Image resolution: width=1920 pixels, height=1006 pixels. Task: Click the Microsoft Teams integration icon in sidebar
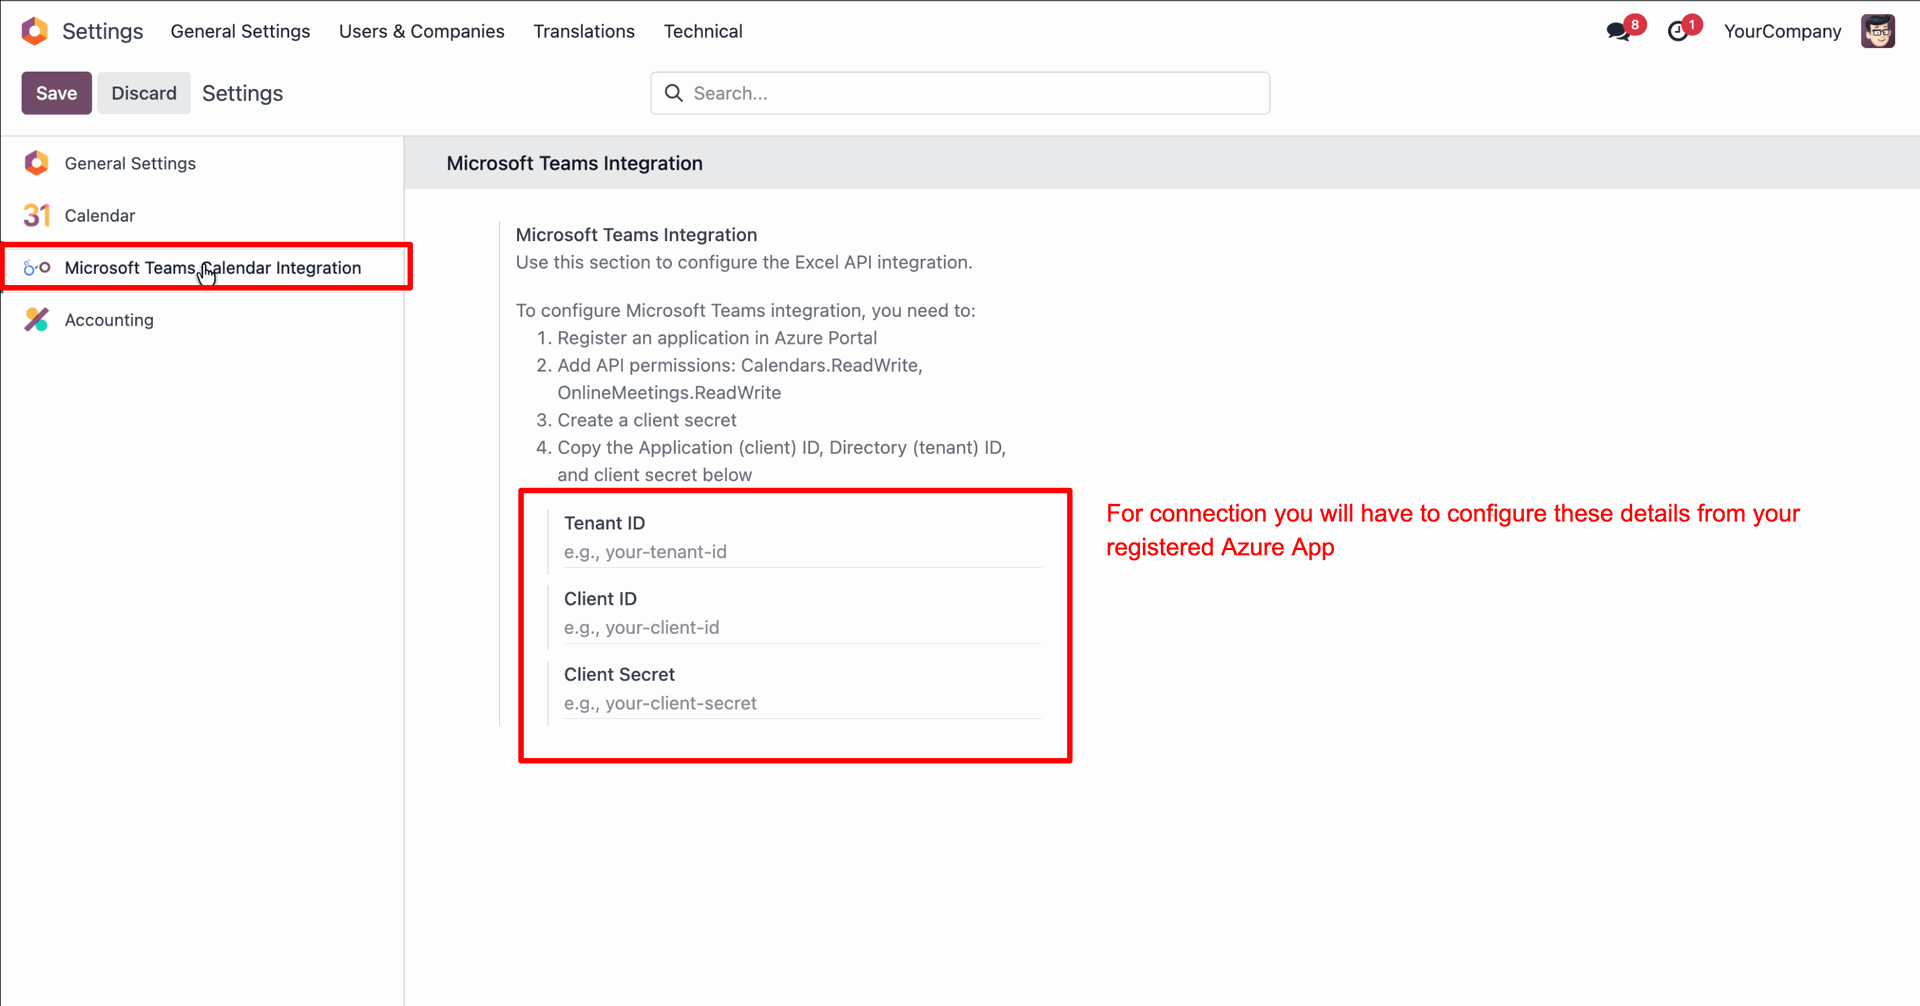tap(37, 268)
